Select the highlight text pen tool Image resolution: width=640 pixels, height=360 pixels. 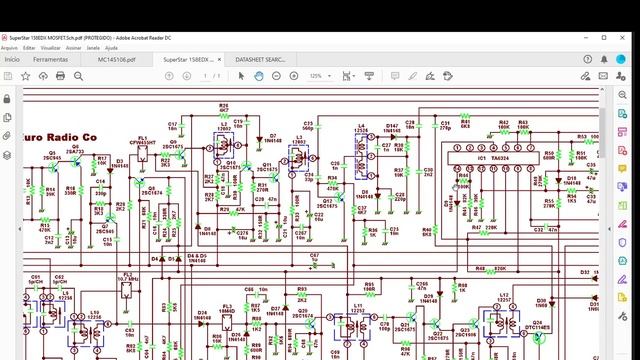pos(412,76)
